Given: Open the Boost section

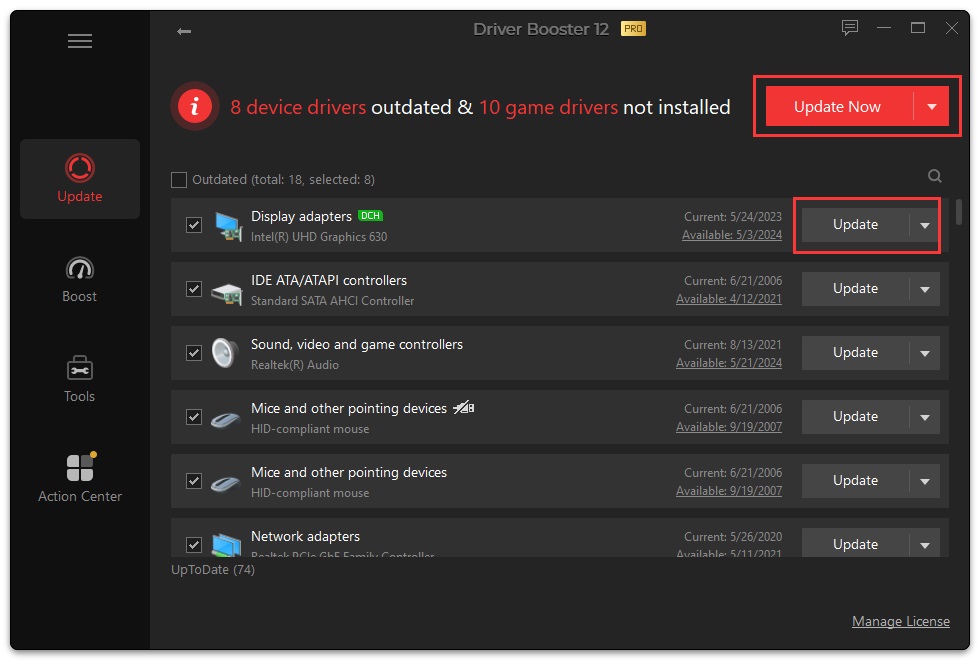Looking at the screenshot, I should (x=80, y=279).
